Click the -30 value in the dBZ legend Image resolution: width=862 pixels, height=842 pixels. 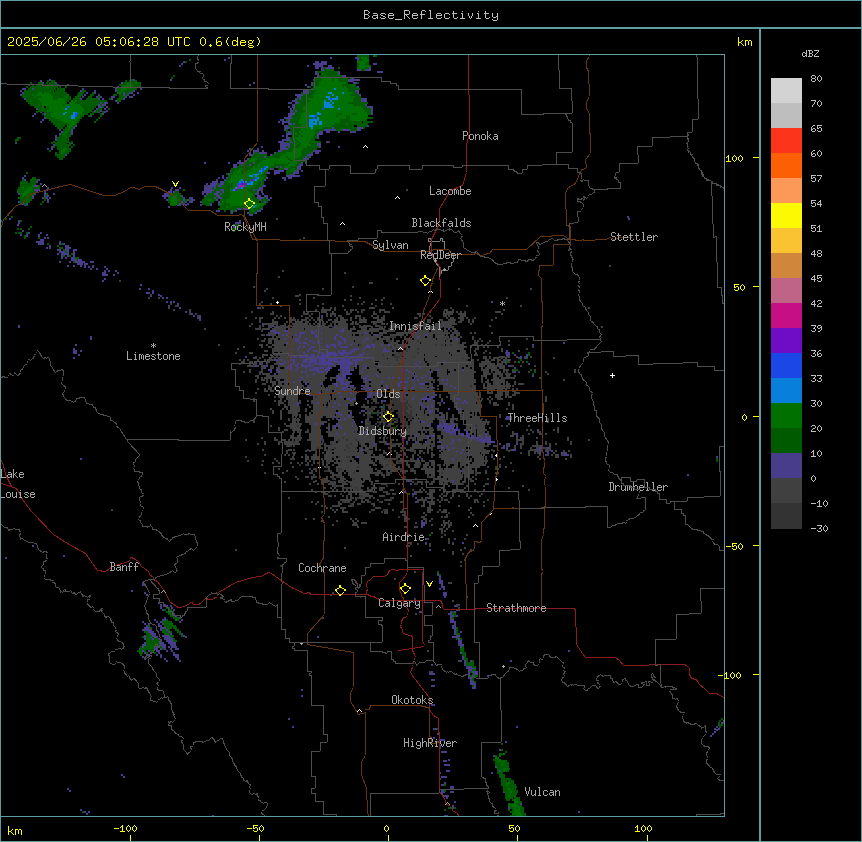(x=819, y=529)
